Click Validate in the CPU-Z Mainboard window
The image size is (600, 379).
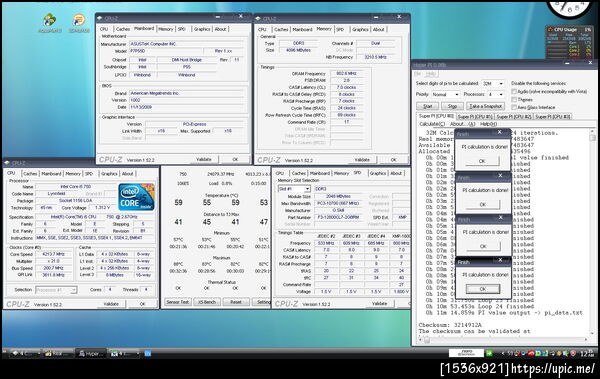(204, 159)
